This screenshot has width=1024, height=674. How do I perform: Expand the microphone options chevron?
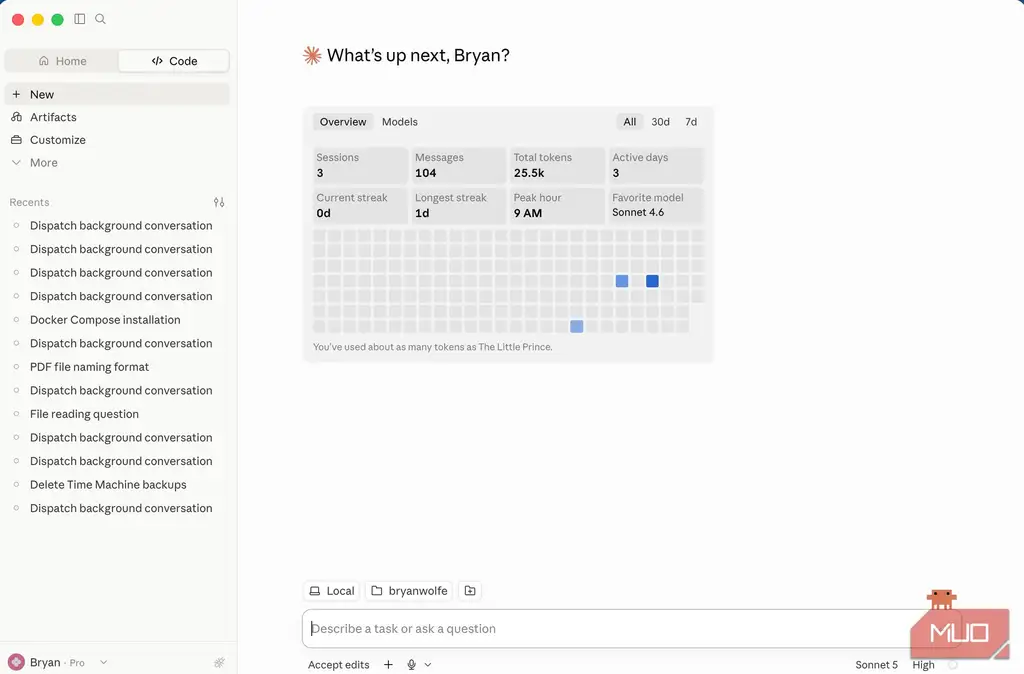[428, 664]
